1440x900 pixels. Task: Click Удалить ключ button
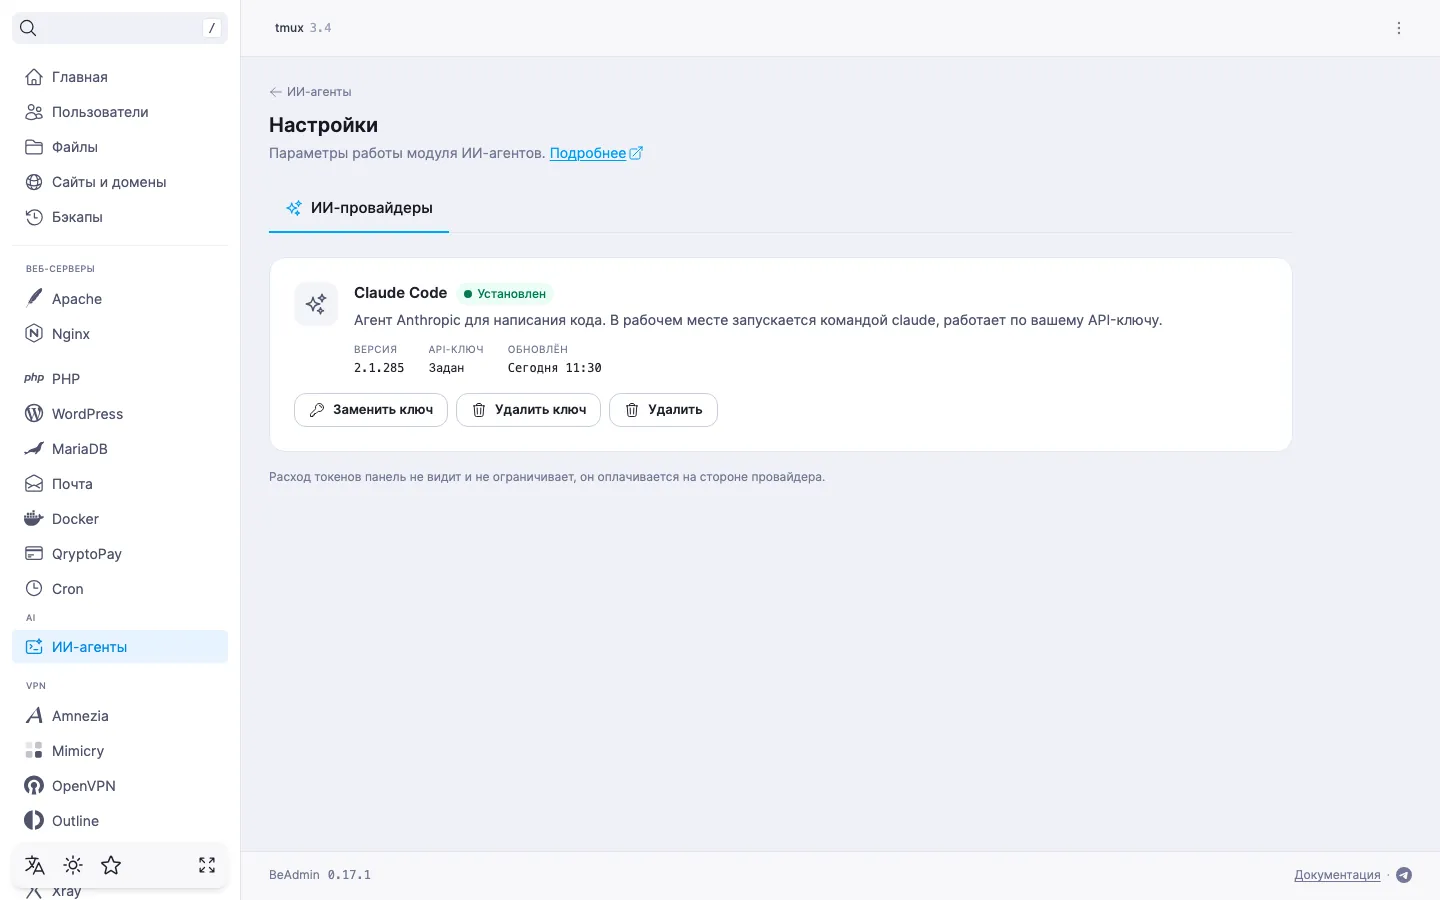pos(528,410)
